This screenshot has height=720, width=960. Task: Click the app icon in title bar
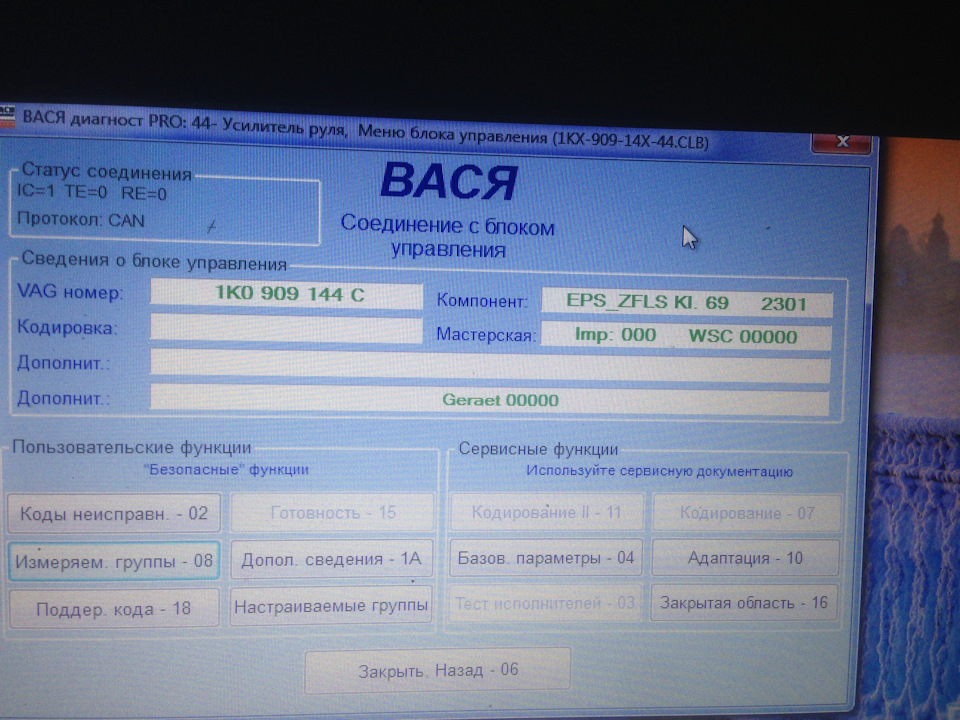click(7, 116)
